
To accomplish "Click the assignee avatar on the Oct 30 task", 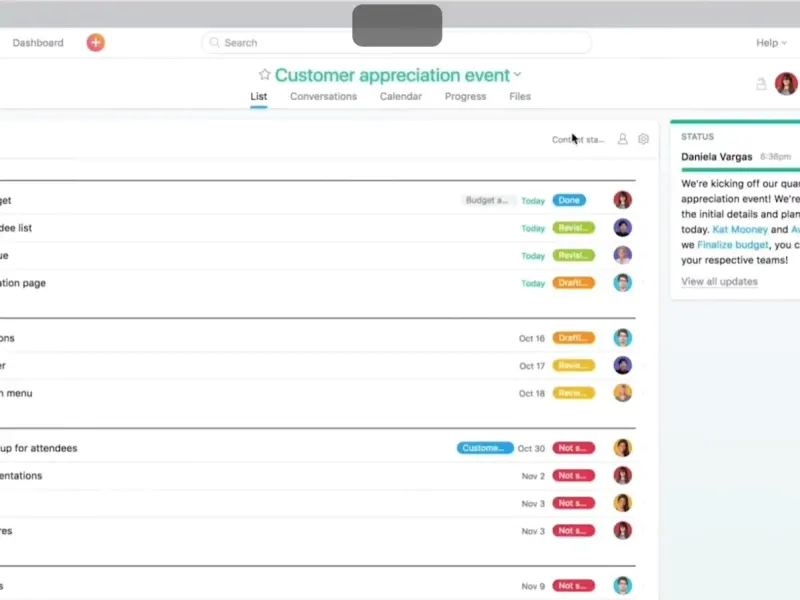I will tap(623, 448).
